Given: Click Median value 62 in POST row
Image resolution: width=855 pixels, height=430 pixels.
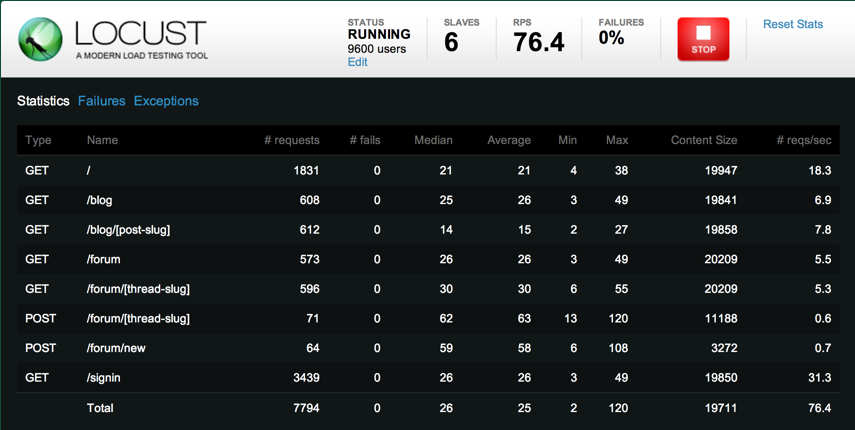Looking at the screenshot, I should click(446, 318).
